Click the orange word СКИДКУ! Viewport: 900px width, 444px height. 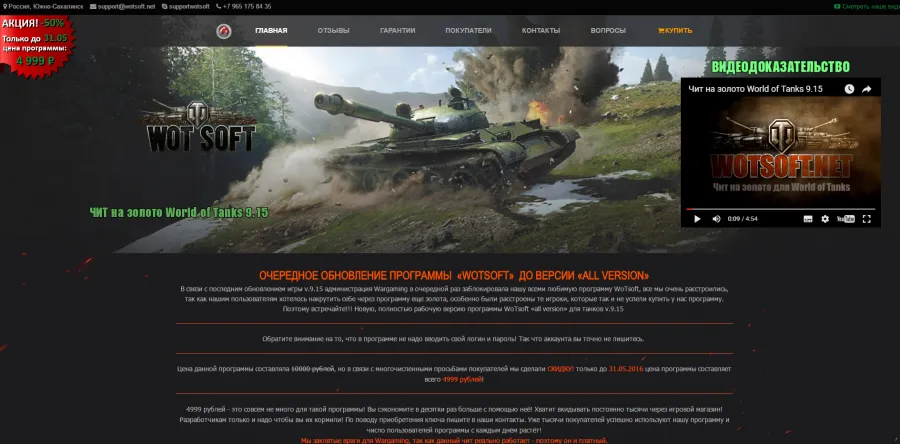coord(560,369)
